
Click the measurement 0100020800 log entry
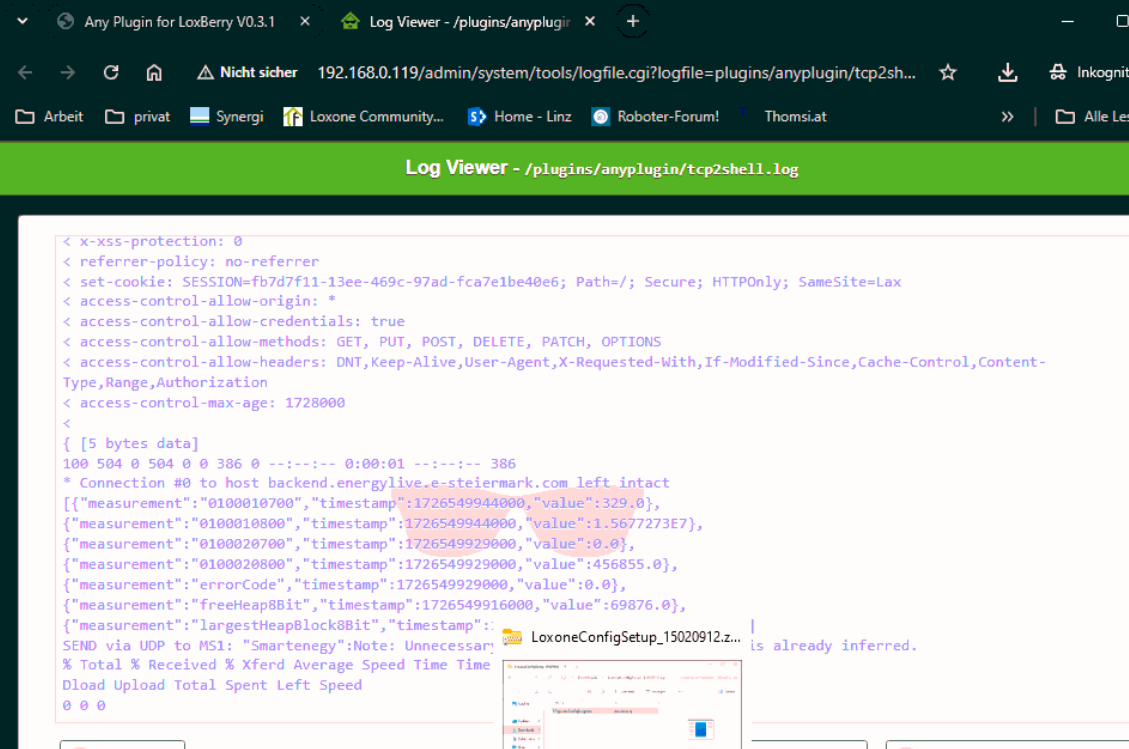coord(370,564)
